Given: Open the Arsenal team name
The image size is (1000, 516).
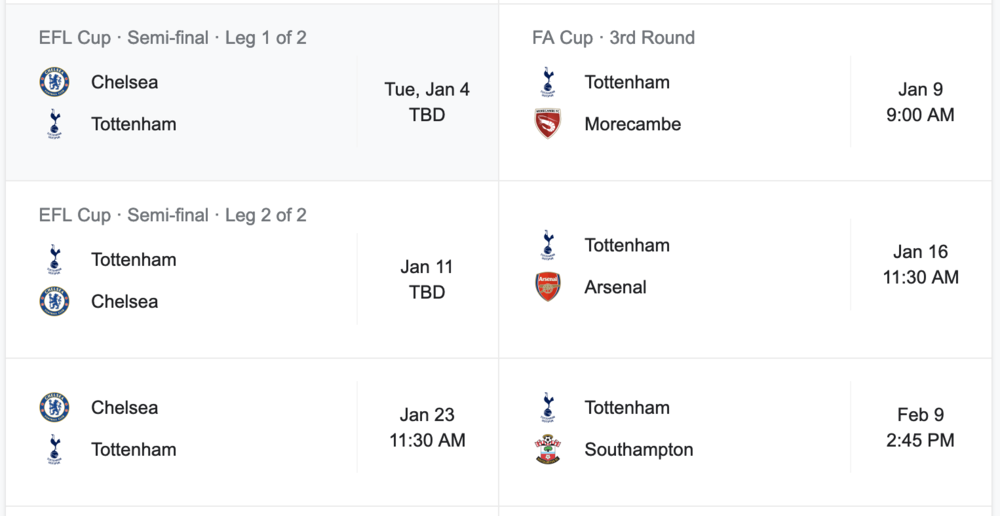Looking at the screenshot, I should (x=615, y=287).
